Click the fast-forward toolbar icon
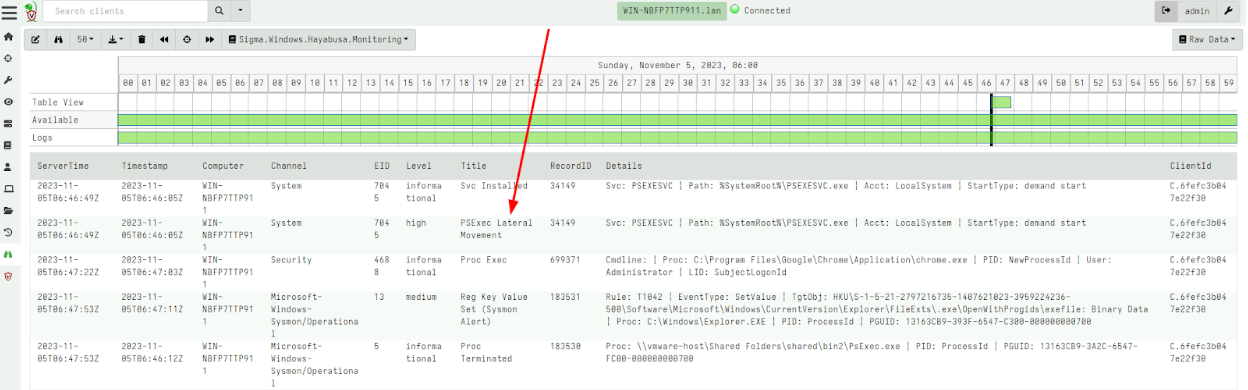 tap(210, 40)
